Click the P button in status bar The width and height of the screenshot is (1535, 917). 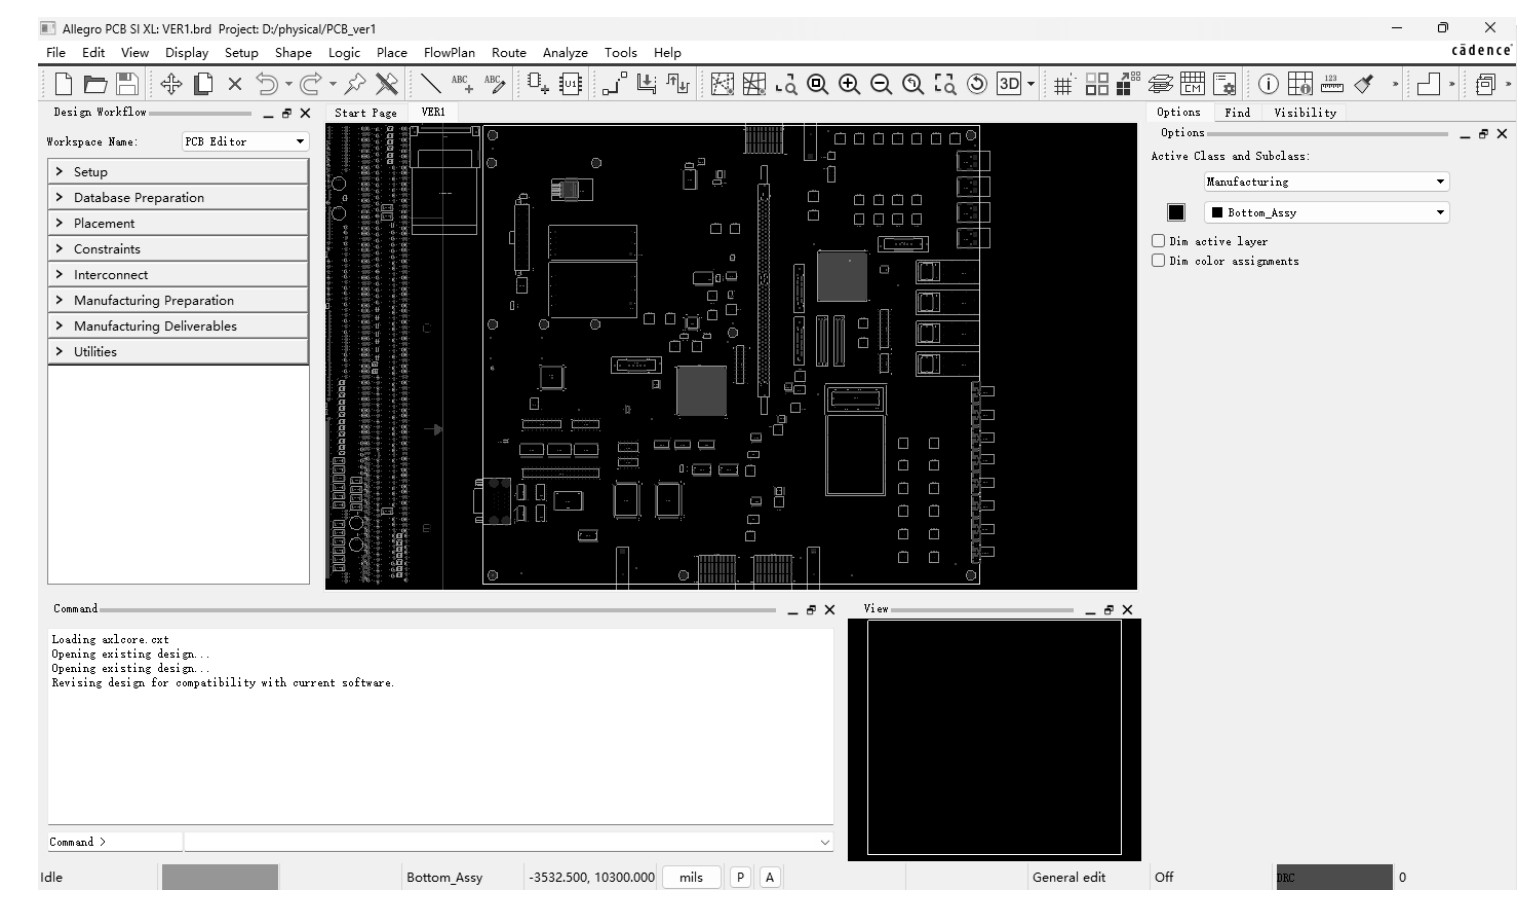(740, 877)
